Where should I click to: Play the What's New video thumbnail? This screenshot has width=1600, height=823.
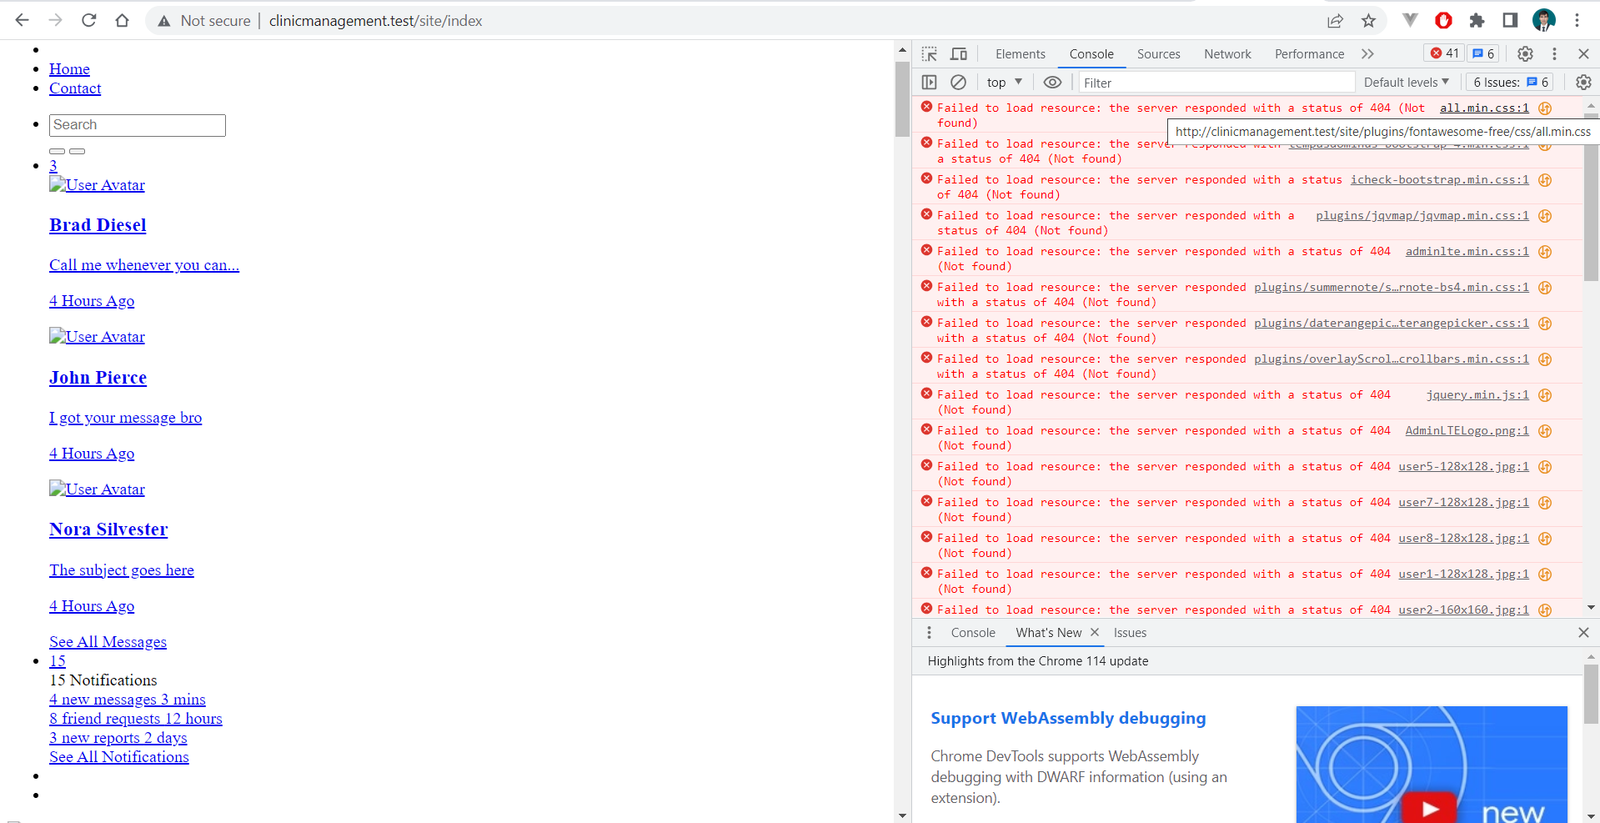click(1431, 764)
